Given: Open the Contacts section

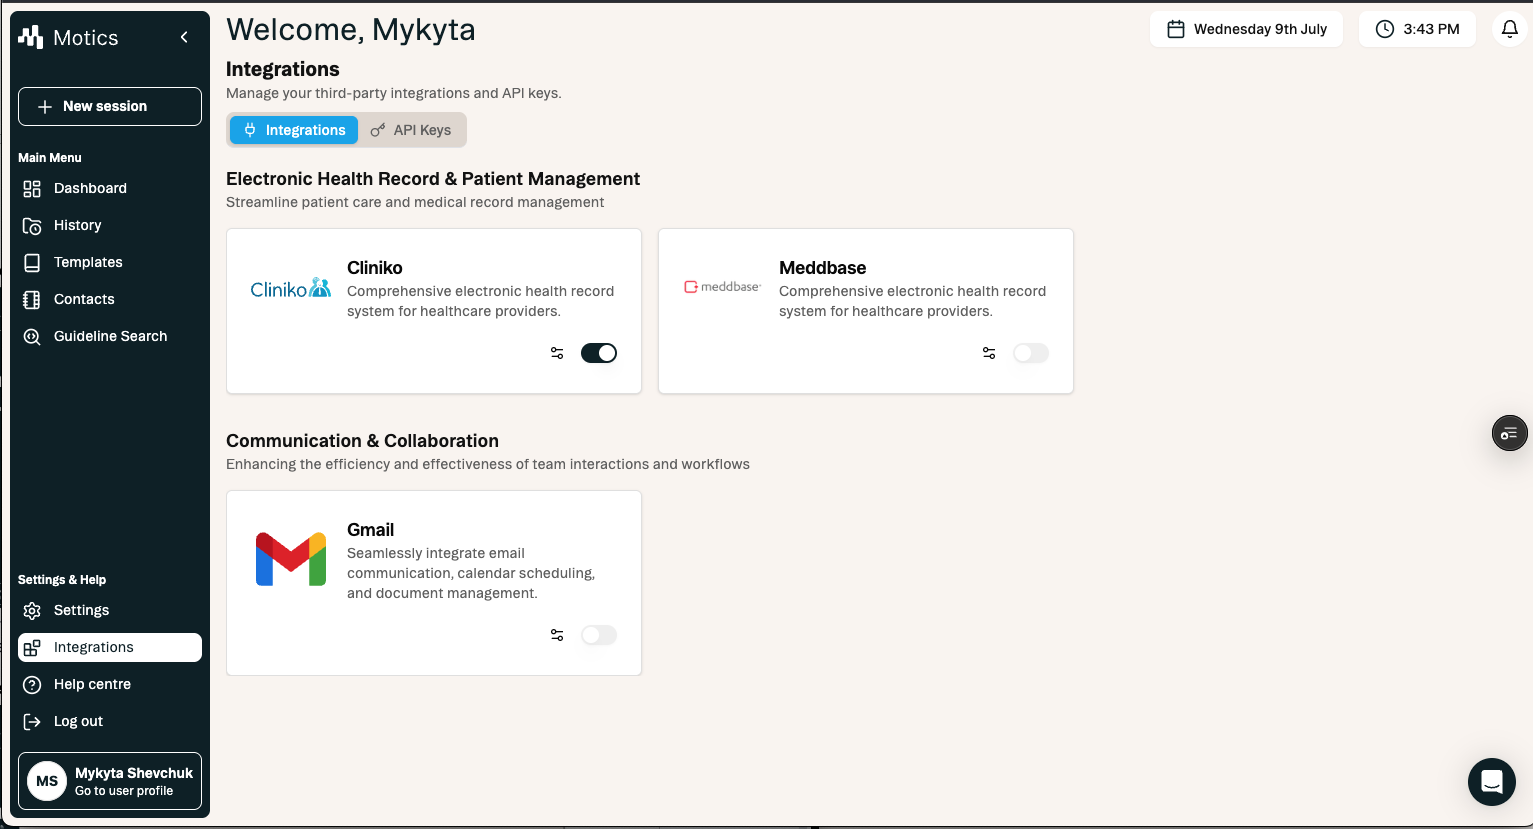Looking at the screenshot, I should point(110,299).
